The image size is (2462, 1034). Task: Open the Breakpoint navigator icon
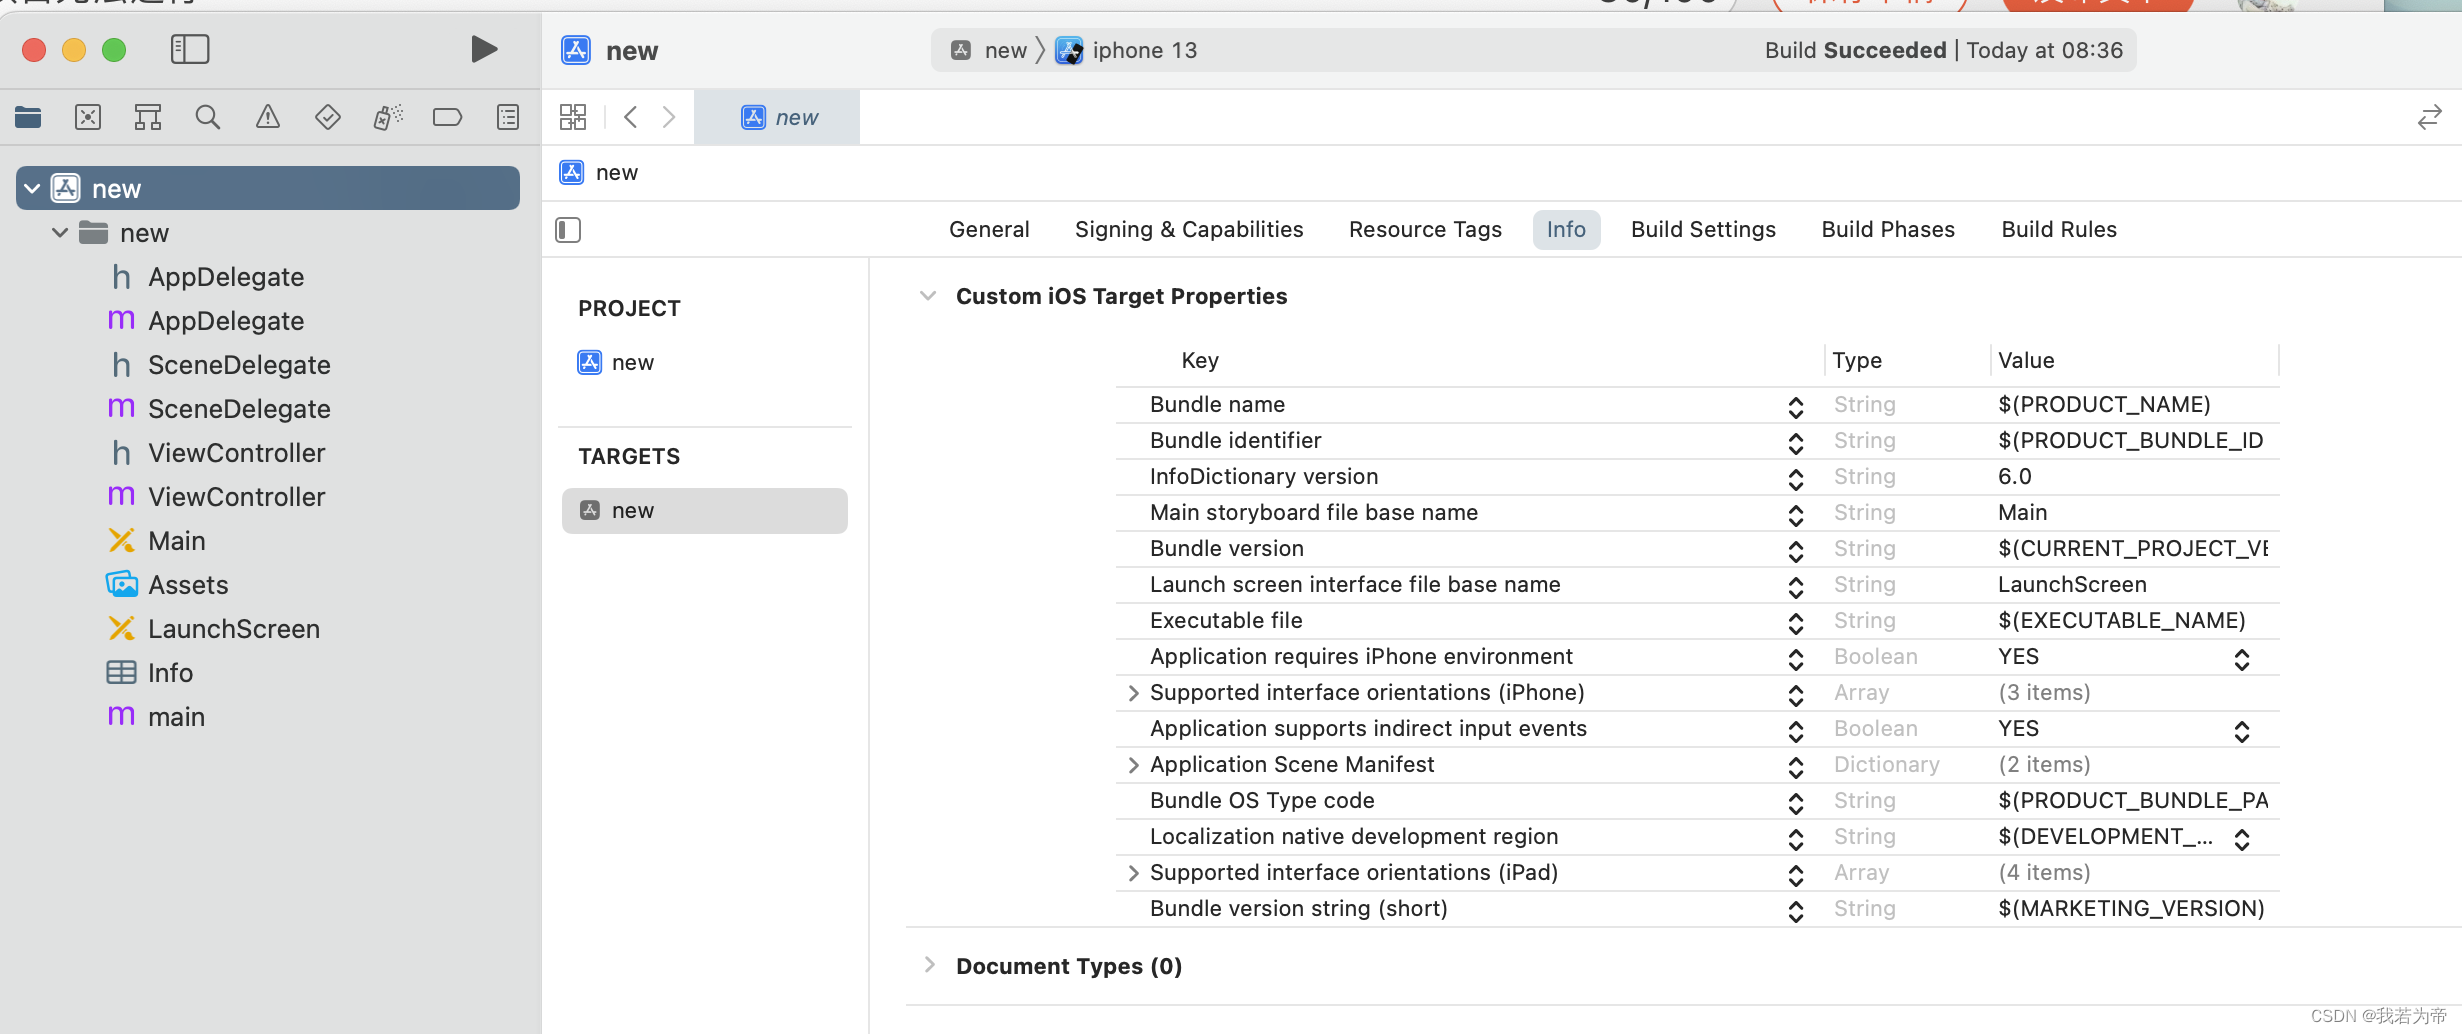tap(447, 118)
